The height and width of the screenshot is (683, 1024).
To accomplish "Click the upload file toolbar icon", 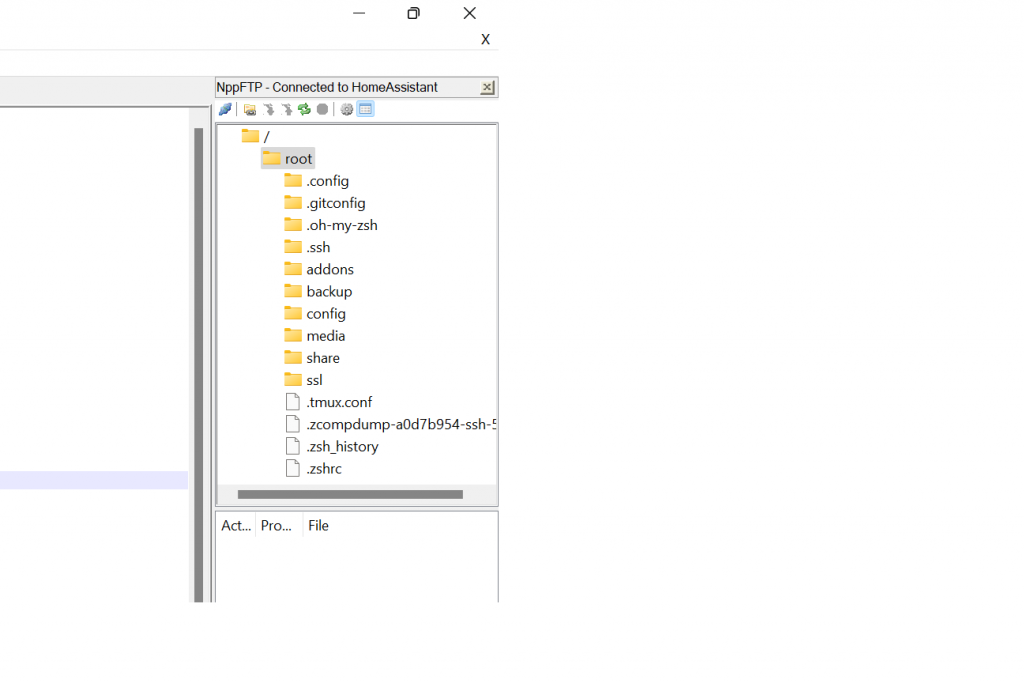I will coord(287,109).
